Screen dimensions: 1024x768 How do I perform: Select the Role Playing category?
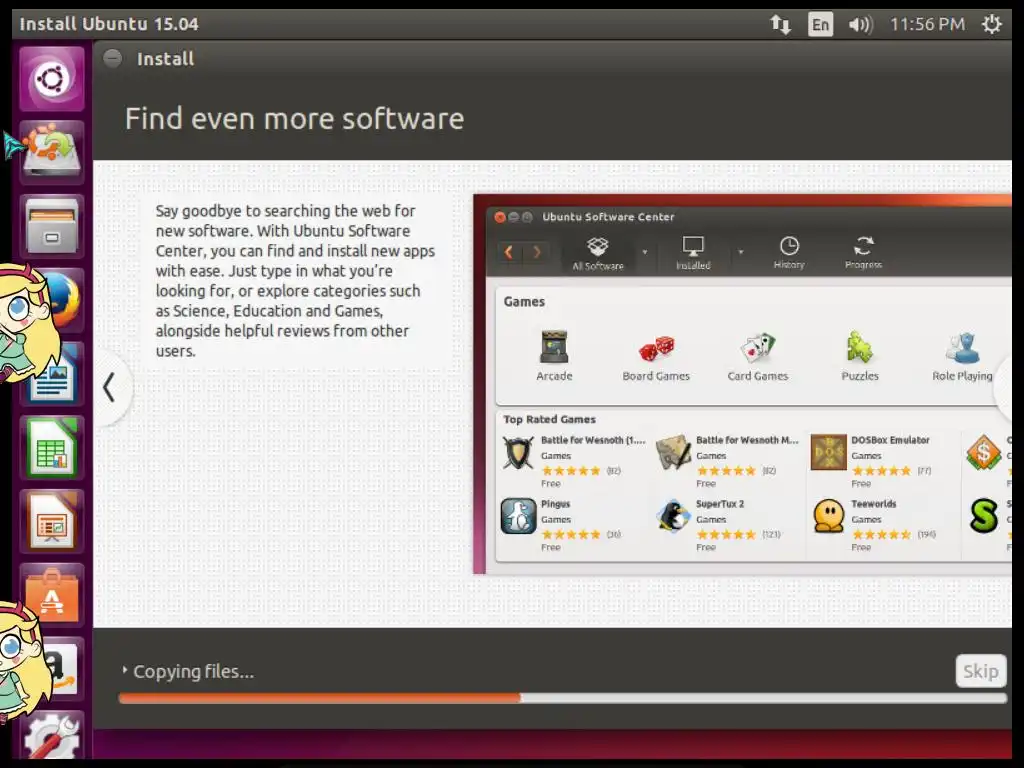(x=962, y=356)
